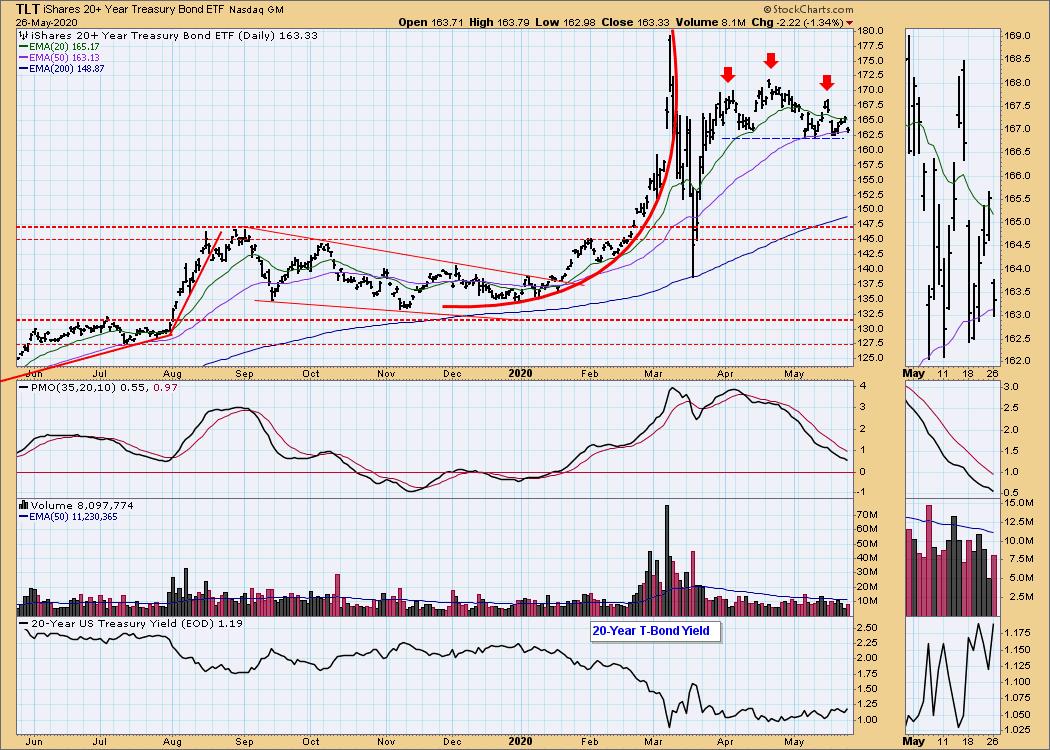Click the 'Aug' label on the main price axis
Viewport: 1050px width, 750px height.
tap(172, 374)
